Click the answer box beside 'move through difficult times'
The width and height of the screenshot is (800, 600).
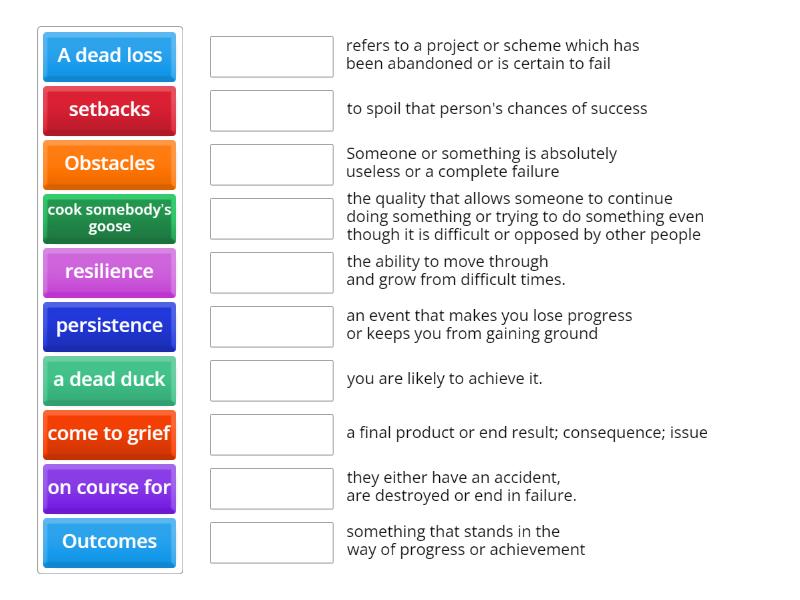pos(271,272)
